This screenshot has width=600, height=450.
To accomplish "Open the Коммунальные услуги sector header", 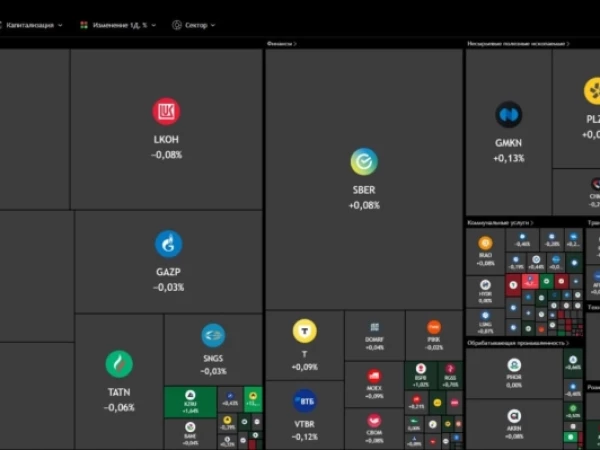I will pos(500,223).
